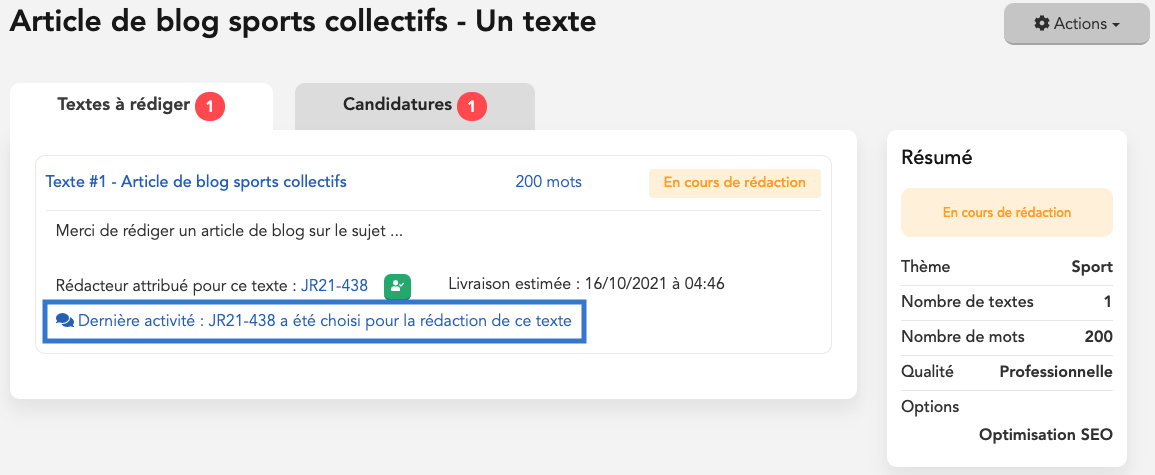Screen dimensions: 1155x475
Task: Click the red badge on Textes à rédiger
Action: [209, 108]
